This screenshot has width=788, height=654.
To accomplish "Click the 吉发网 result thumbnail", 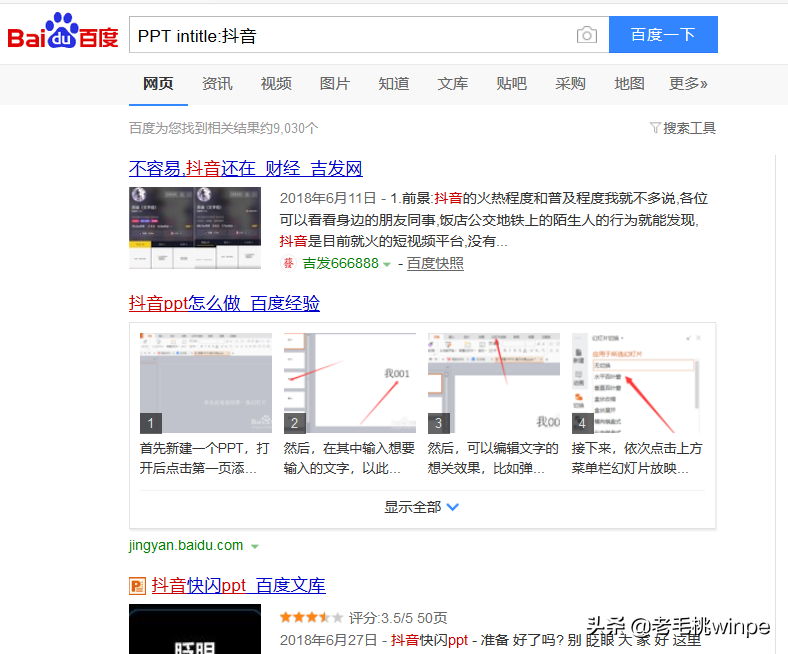I will (195, 228).
